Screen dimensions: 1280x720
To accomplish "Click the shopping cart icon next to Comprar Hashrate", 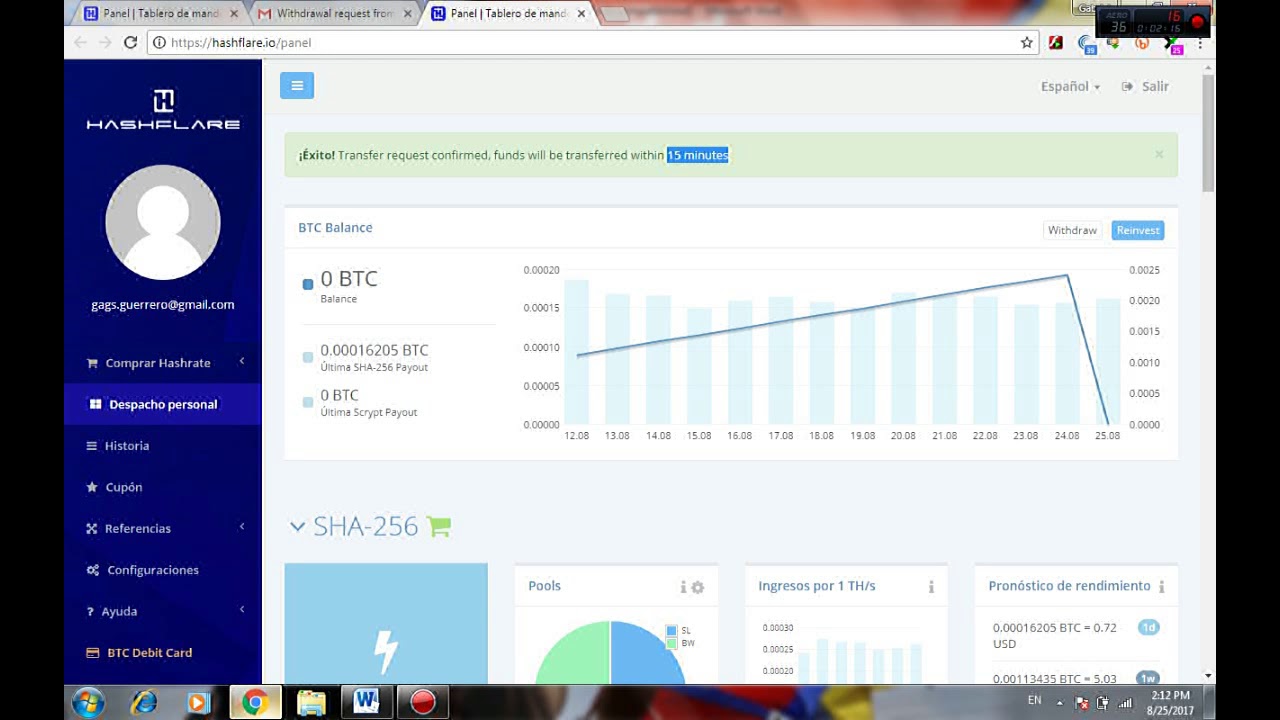I will (x=93, y=363).
